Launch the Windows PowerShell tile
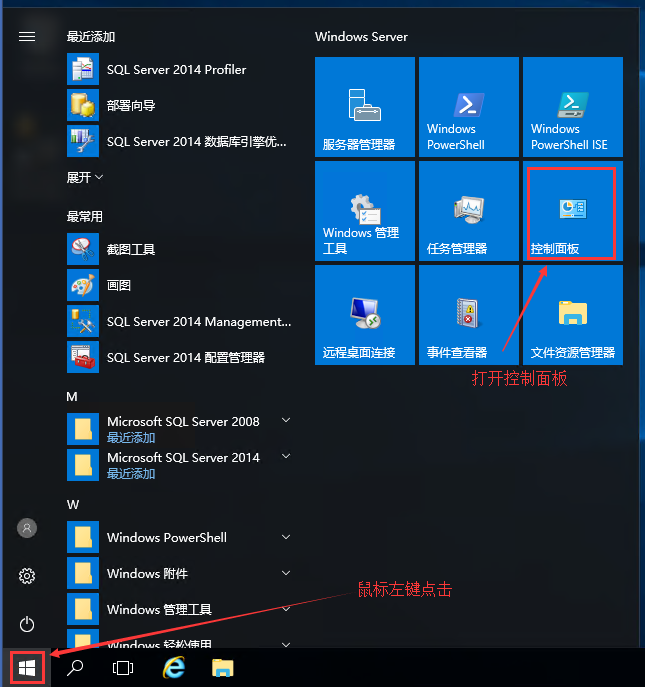645x687 pixels. click(468, 106)
